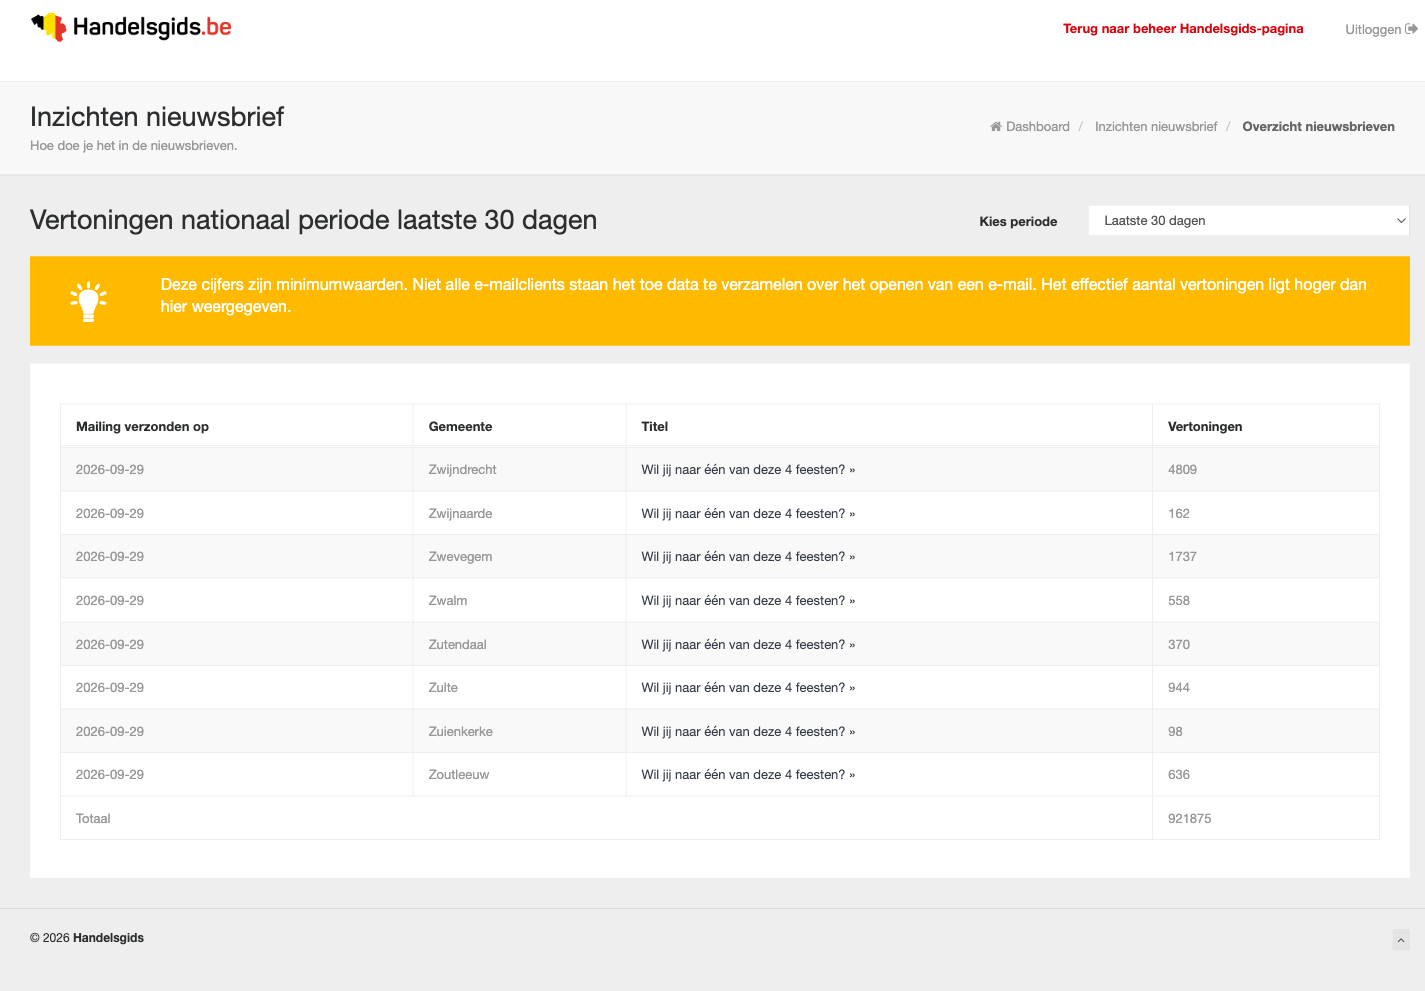Click the 98 vertoningen value
Viewport: 1425px width, 991px height.
click(x=1175, y=732)
